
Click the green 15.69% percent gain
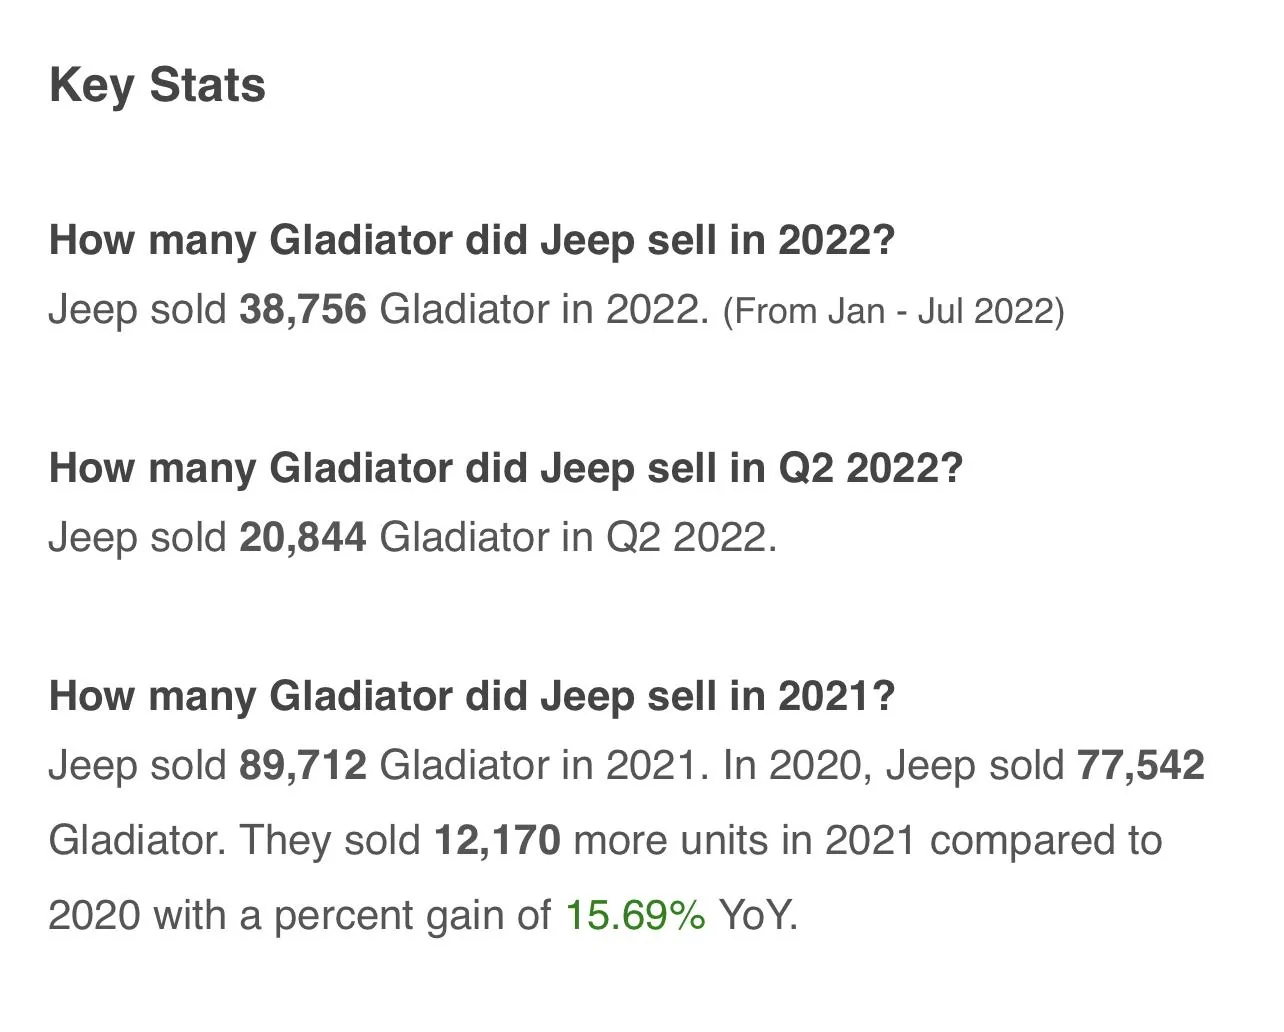[636, 915]
